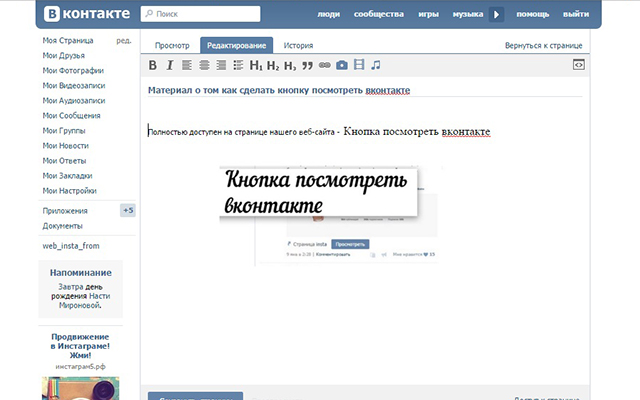Open Приложения in the sidebar
640x400 pixels.
[65, 211]
